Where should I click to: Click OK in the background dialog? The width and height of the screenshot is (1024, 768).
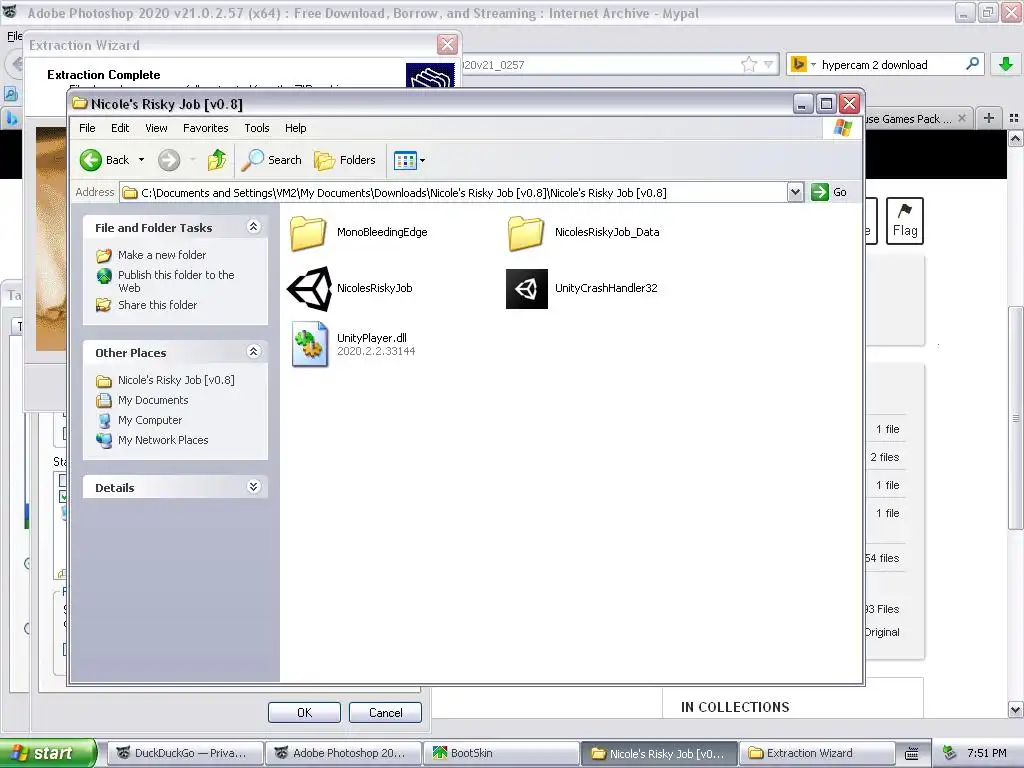tap(304, 712)
